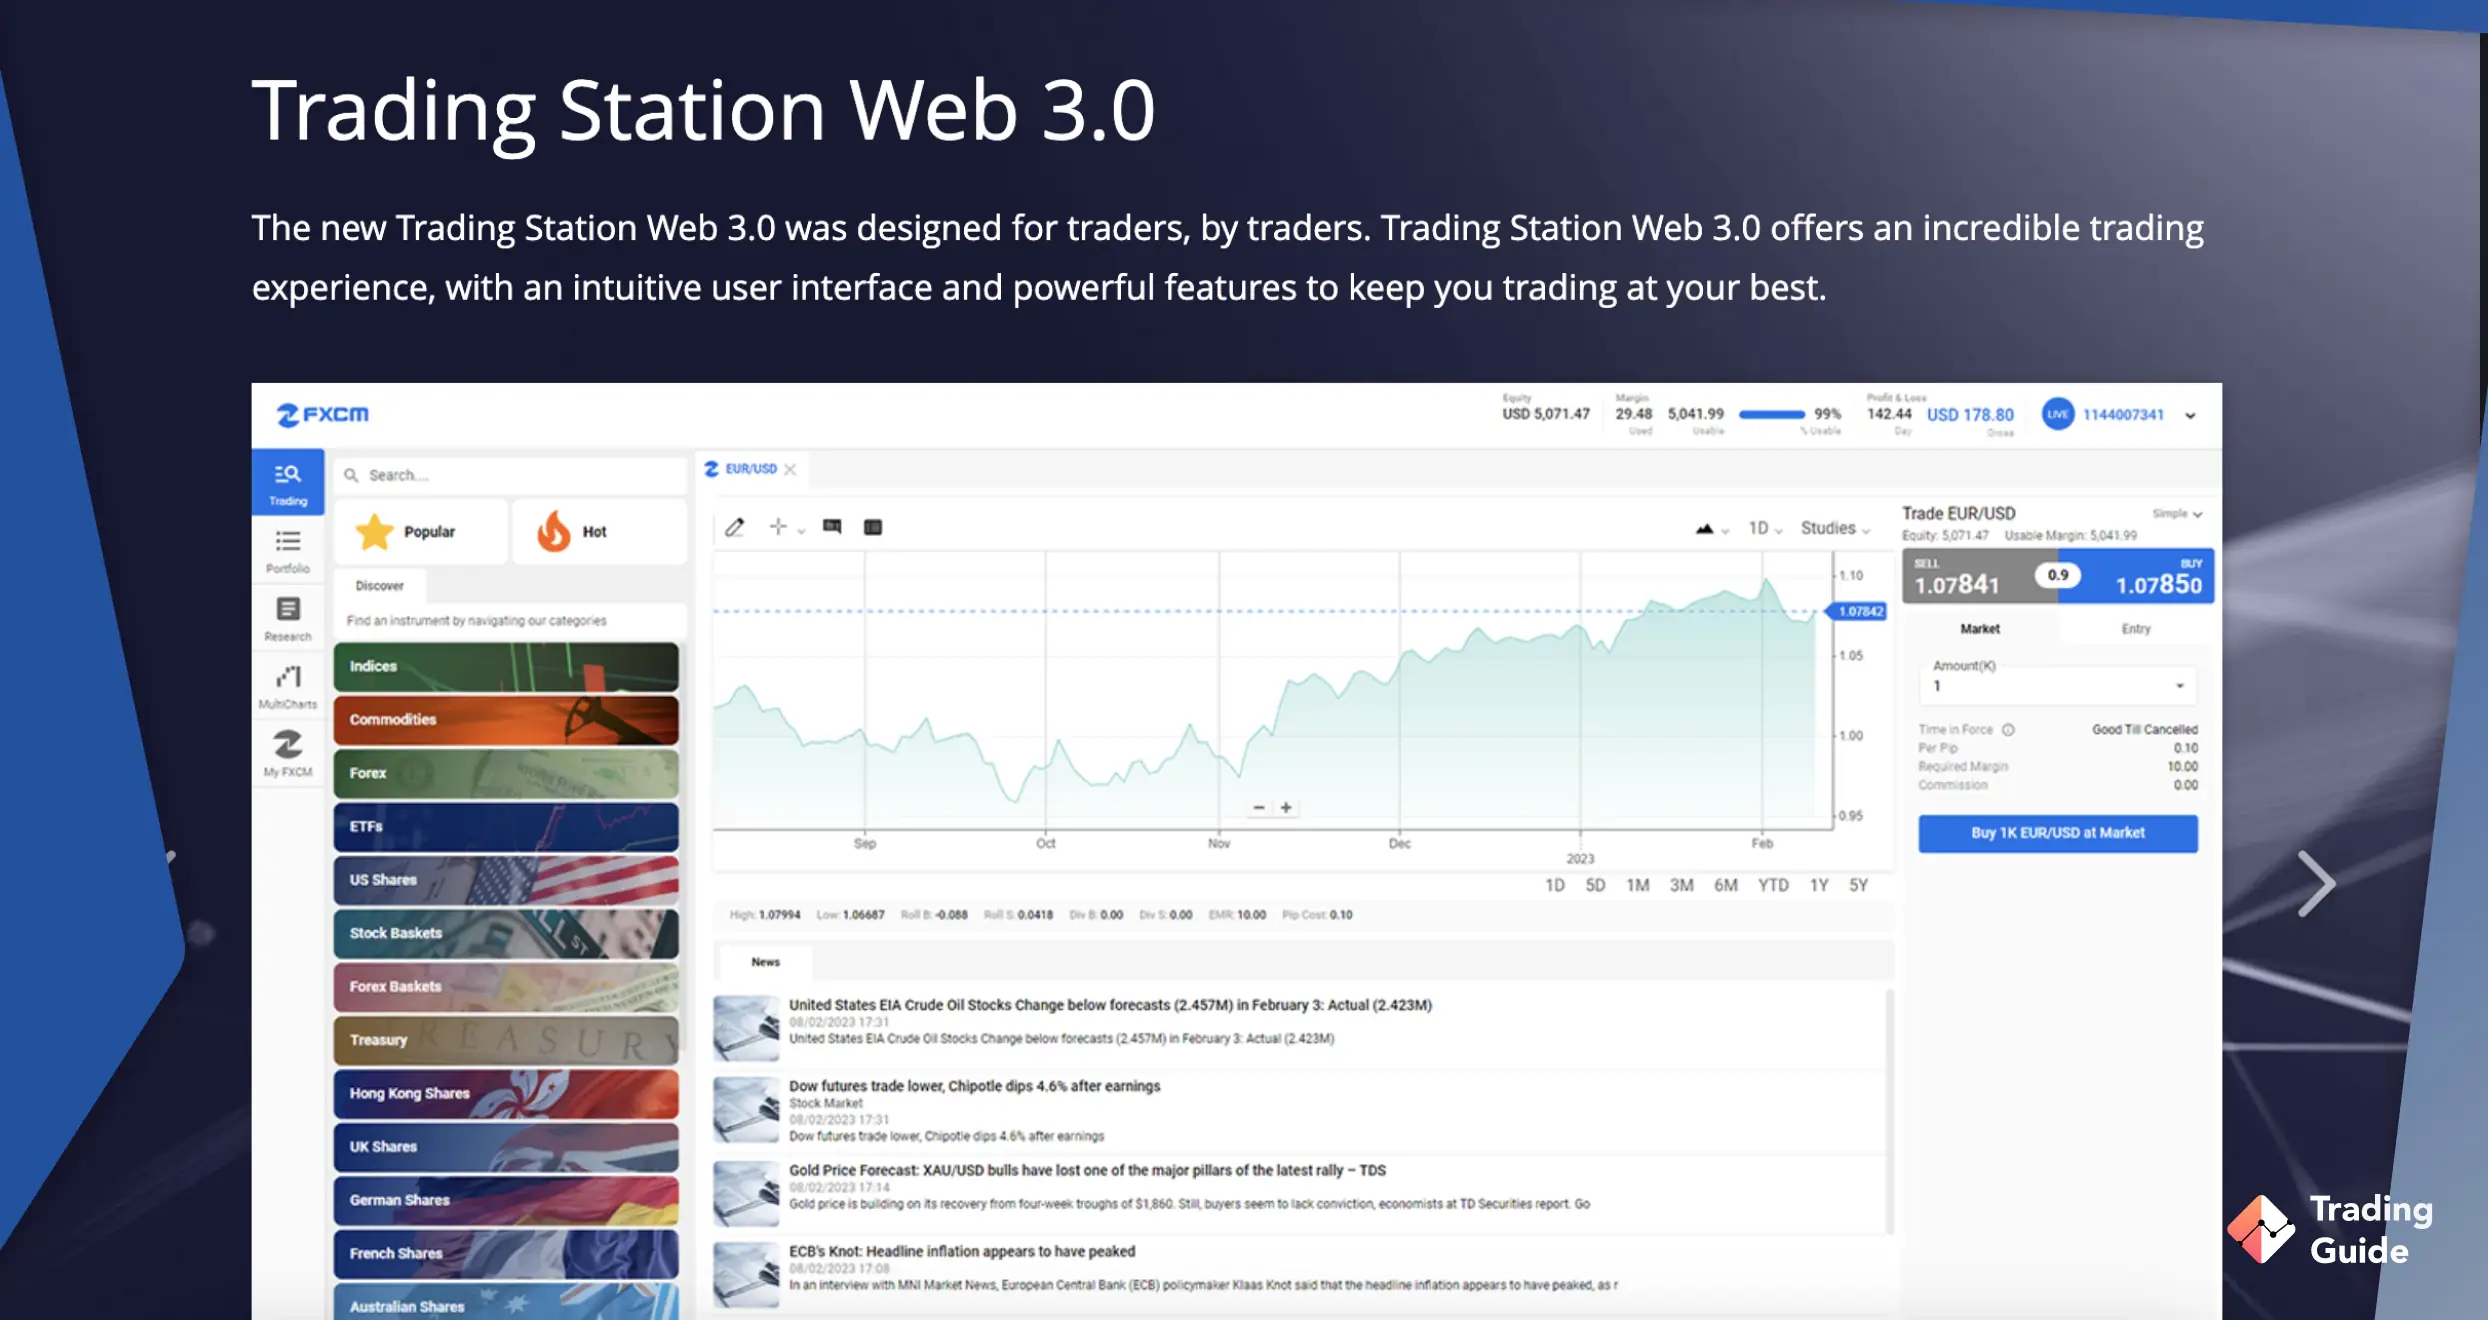Open the Commodities category
Image resolution: width=2488 pixels, height=1320 pixels.
(506, 720)
